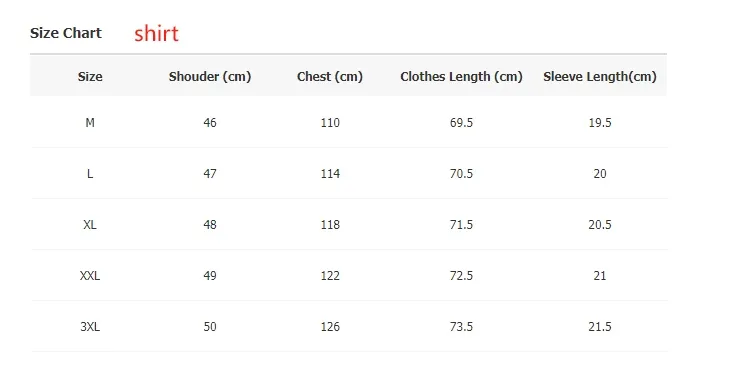Select the 3XL size cell
This screenshot has height=369, width=729.
tap(90, 327)
